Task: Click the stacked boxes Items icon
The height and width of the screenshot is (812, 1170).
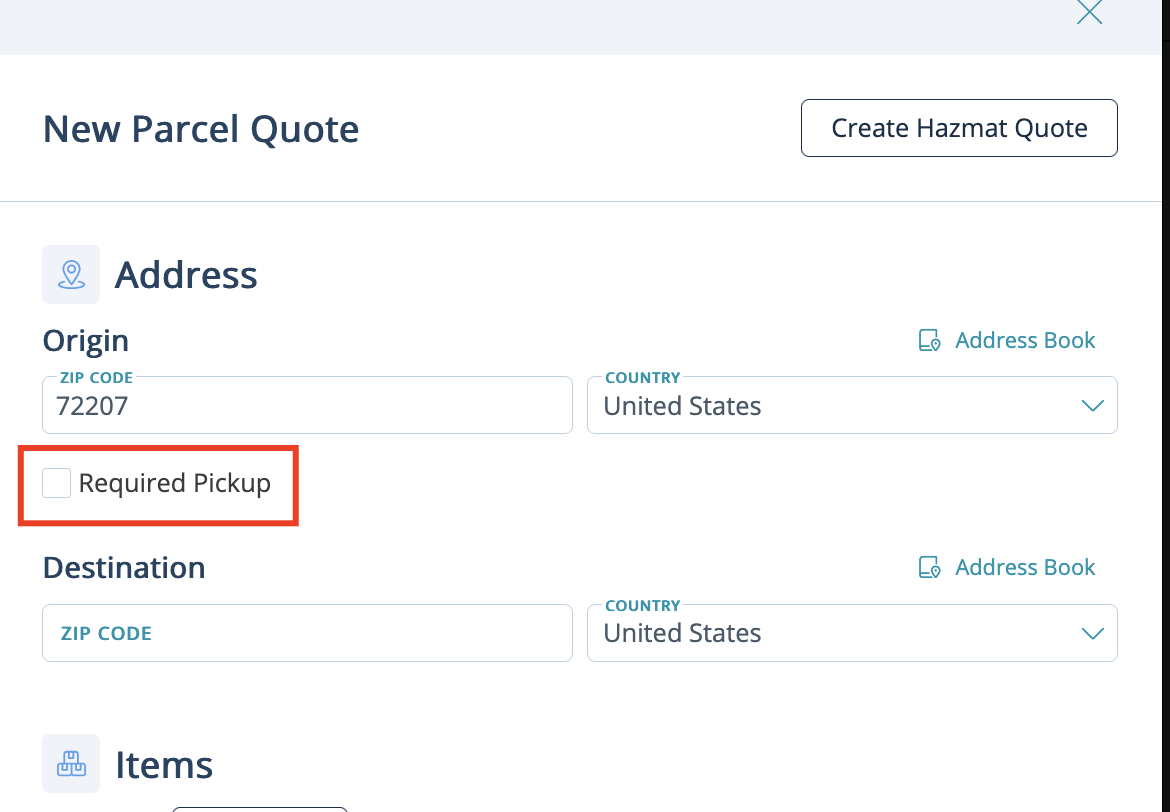Action: tap(71, 763)
